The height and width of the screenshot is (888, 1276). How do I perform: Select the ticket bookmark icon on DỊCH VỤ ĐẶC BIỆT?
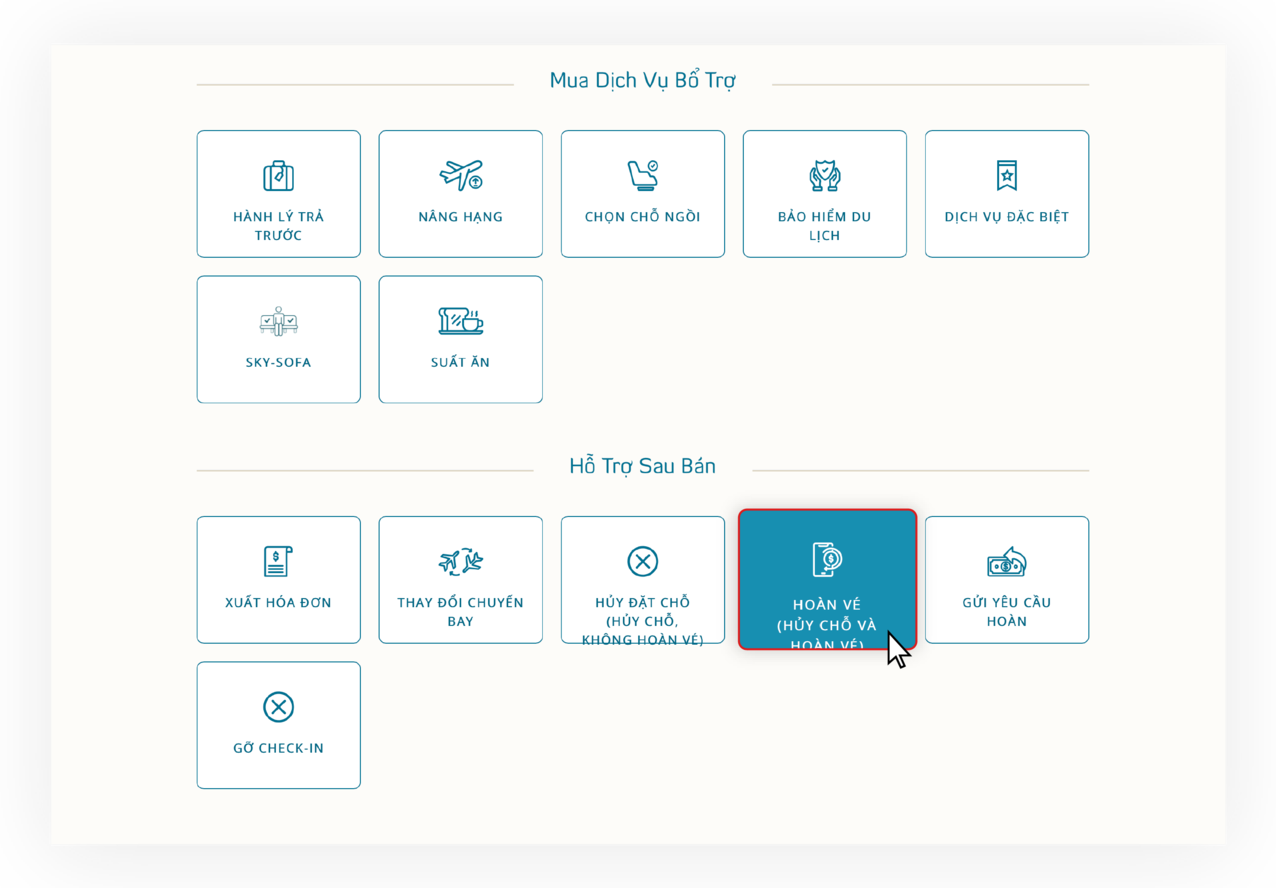click(1006, 173)
